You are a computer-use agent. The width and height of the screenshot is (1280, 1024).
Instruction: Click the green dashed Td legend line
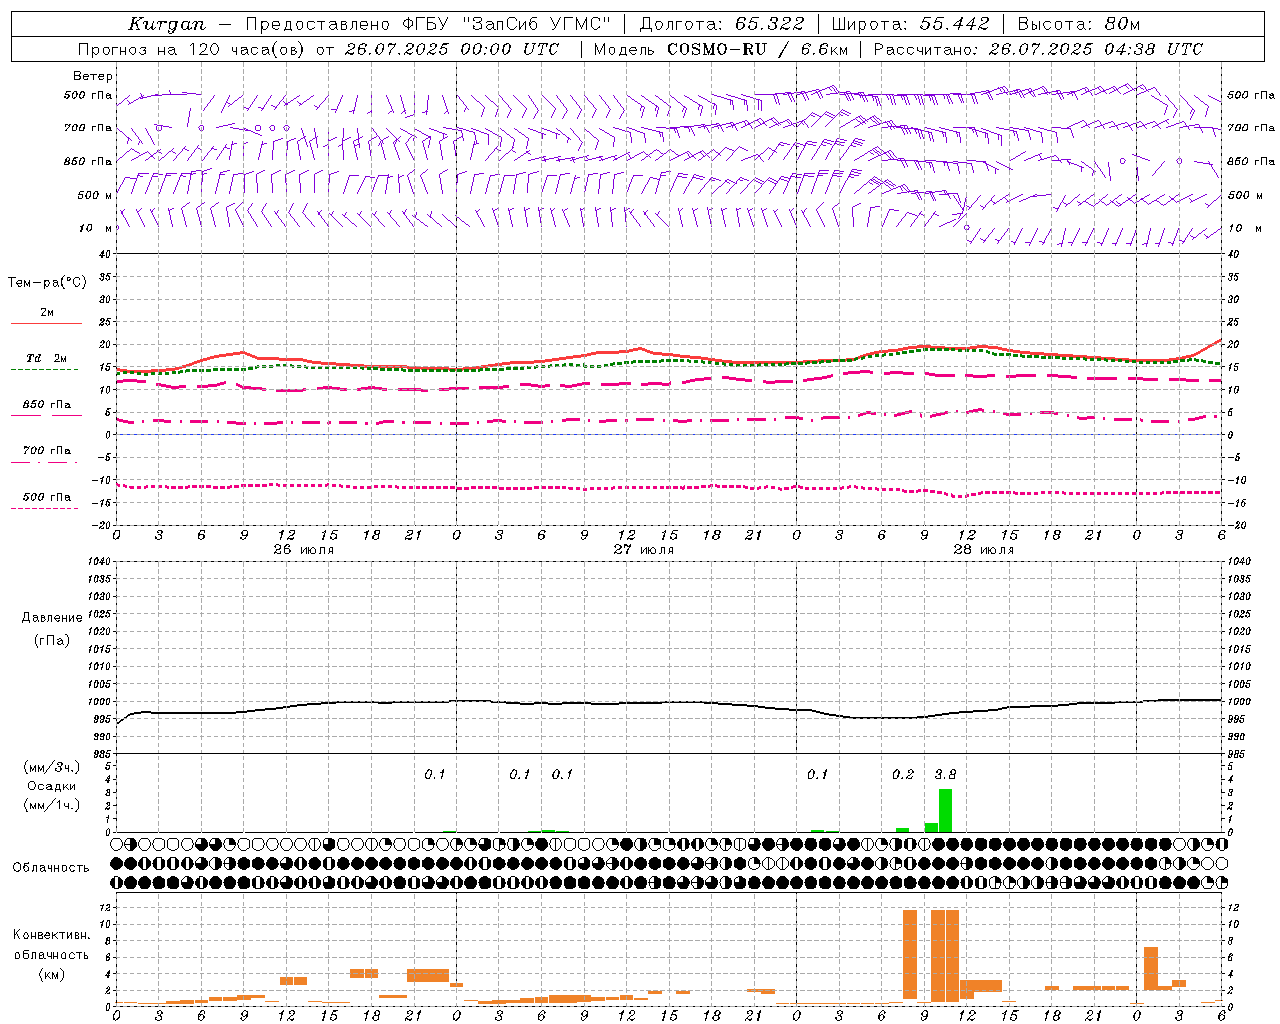pyautogui.click(x=45, y=370)
